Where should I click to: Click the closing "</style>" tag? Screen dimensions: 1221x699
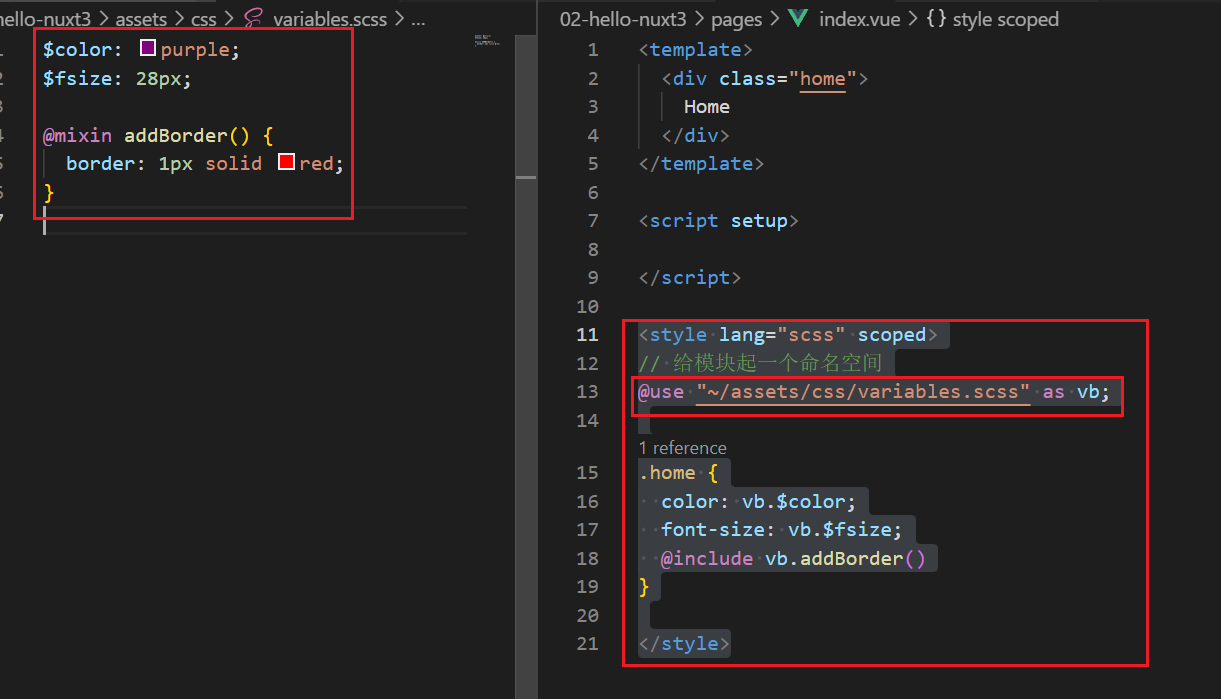(x=684, y=644)
